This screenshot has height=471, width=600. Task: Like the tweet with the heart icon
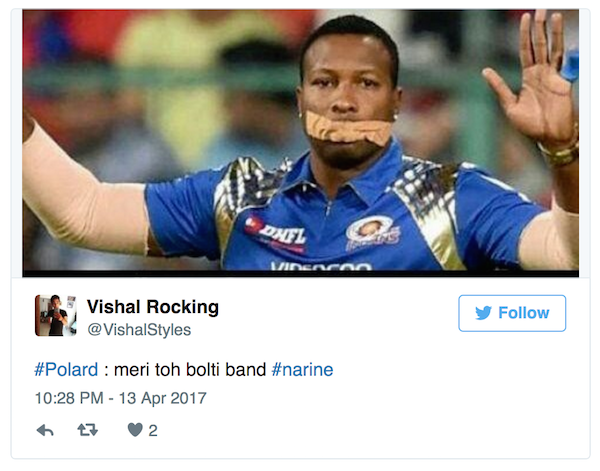[134, 430]
